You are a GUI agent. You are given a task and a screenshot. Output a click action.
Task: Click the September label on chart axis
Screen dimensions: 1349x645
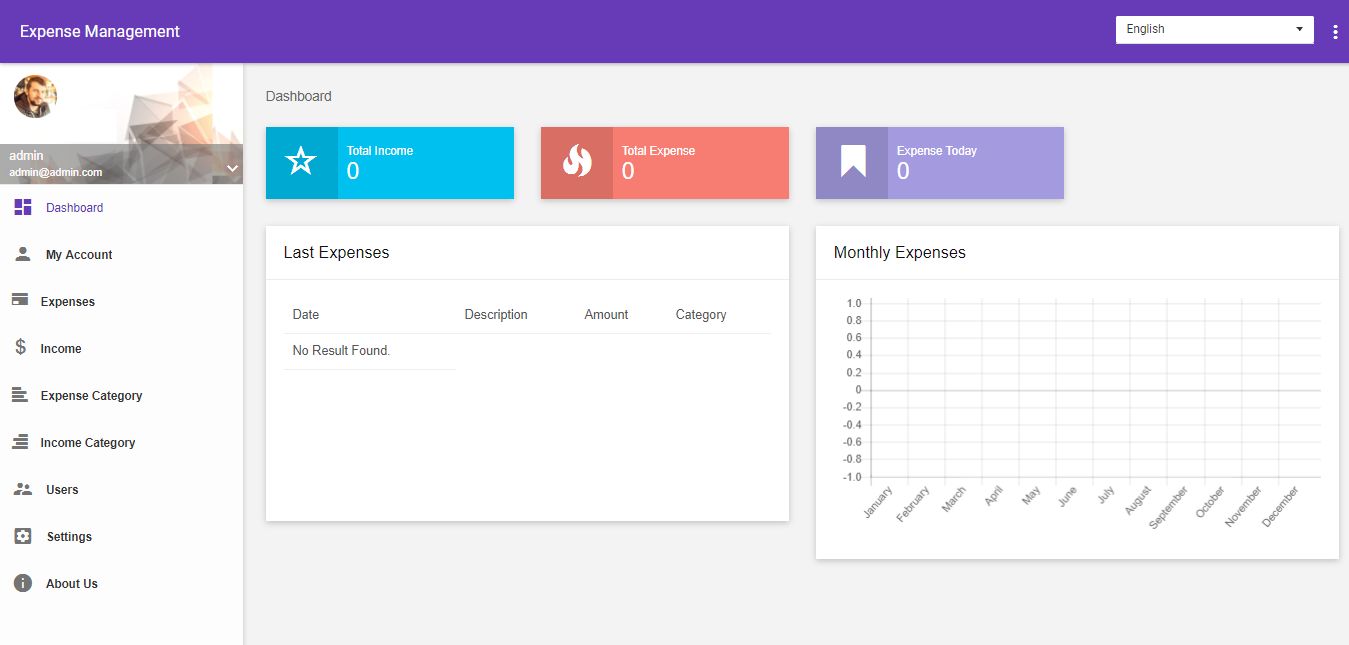pos(1168,507)
